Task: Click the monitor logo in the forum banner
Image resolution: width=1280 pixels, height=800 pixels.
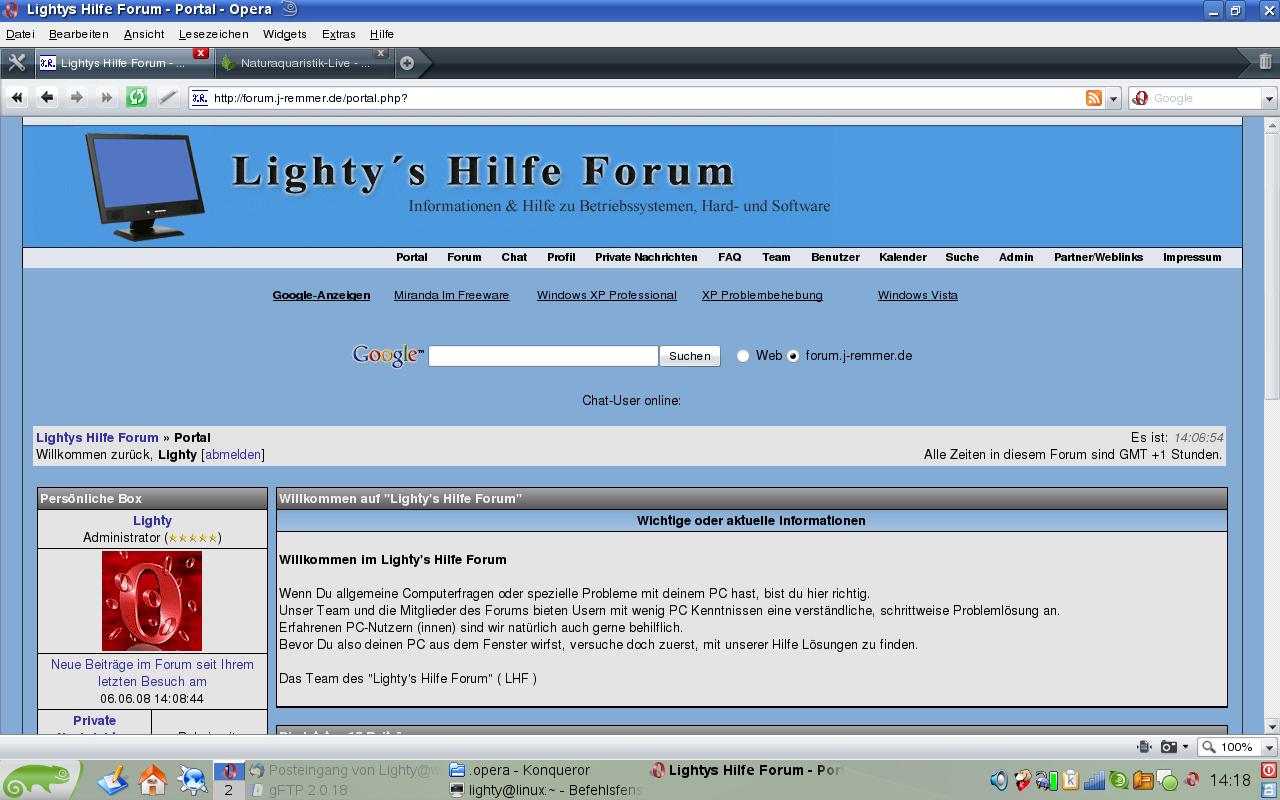Action: click(x=145, y=186)
